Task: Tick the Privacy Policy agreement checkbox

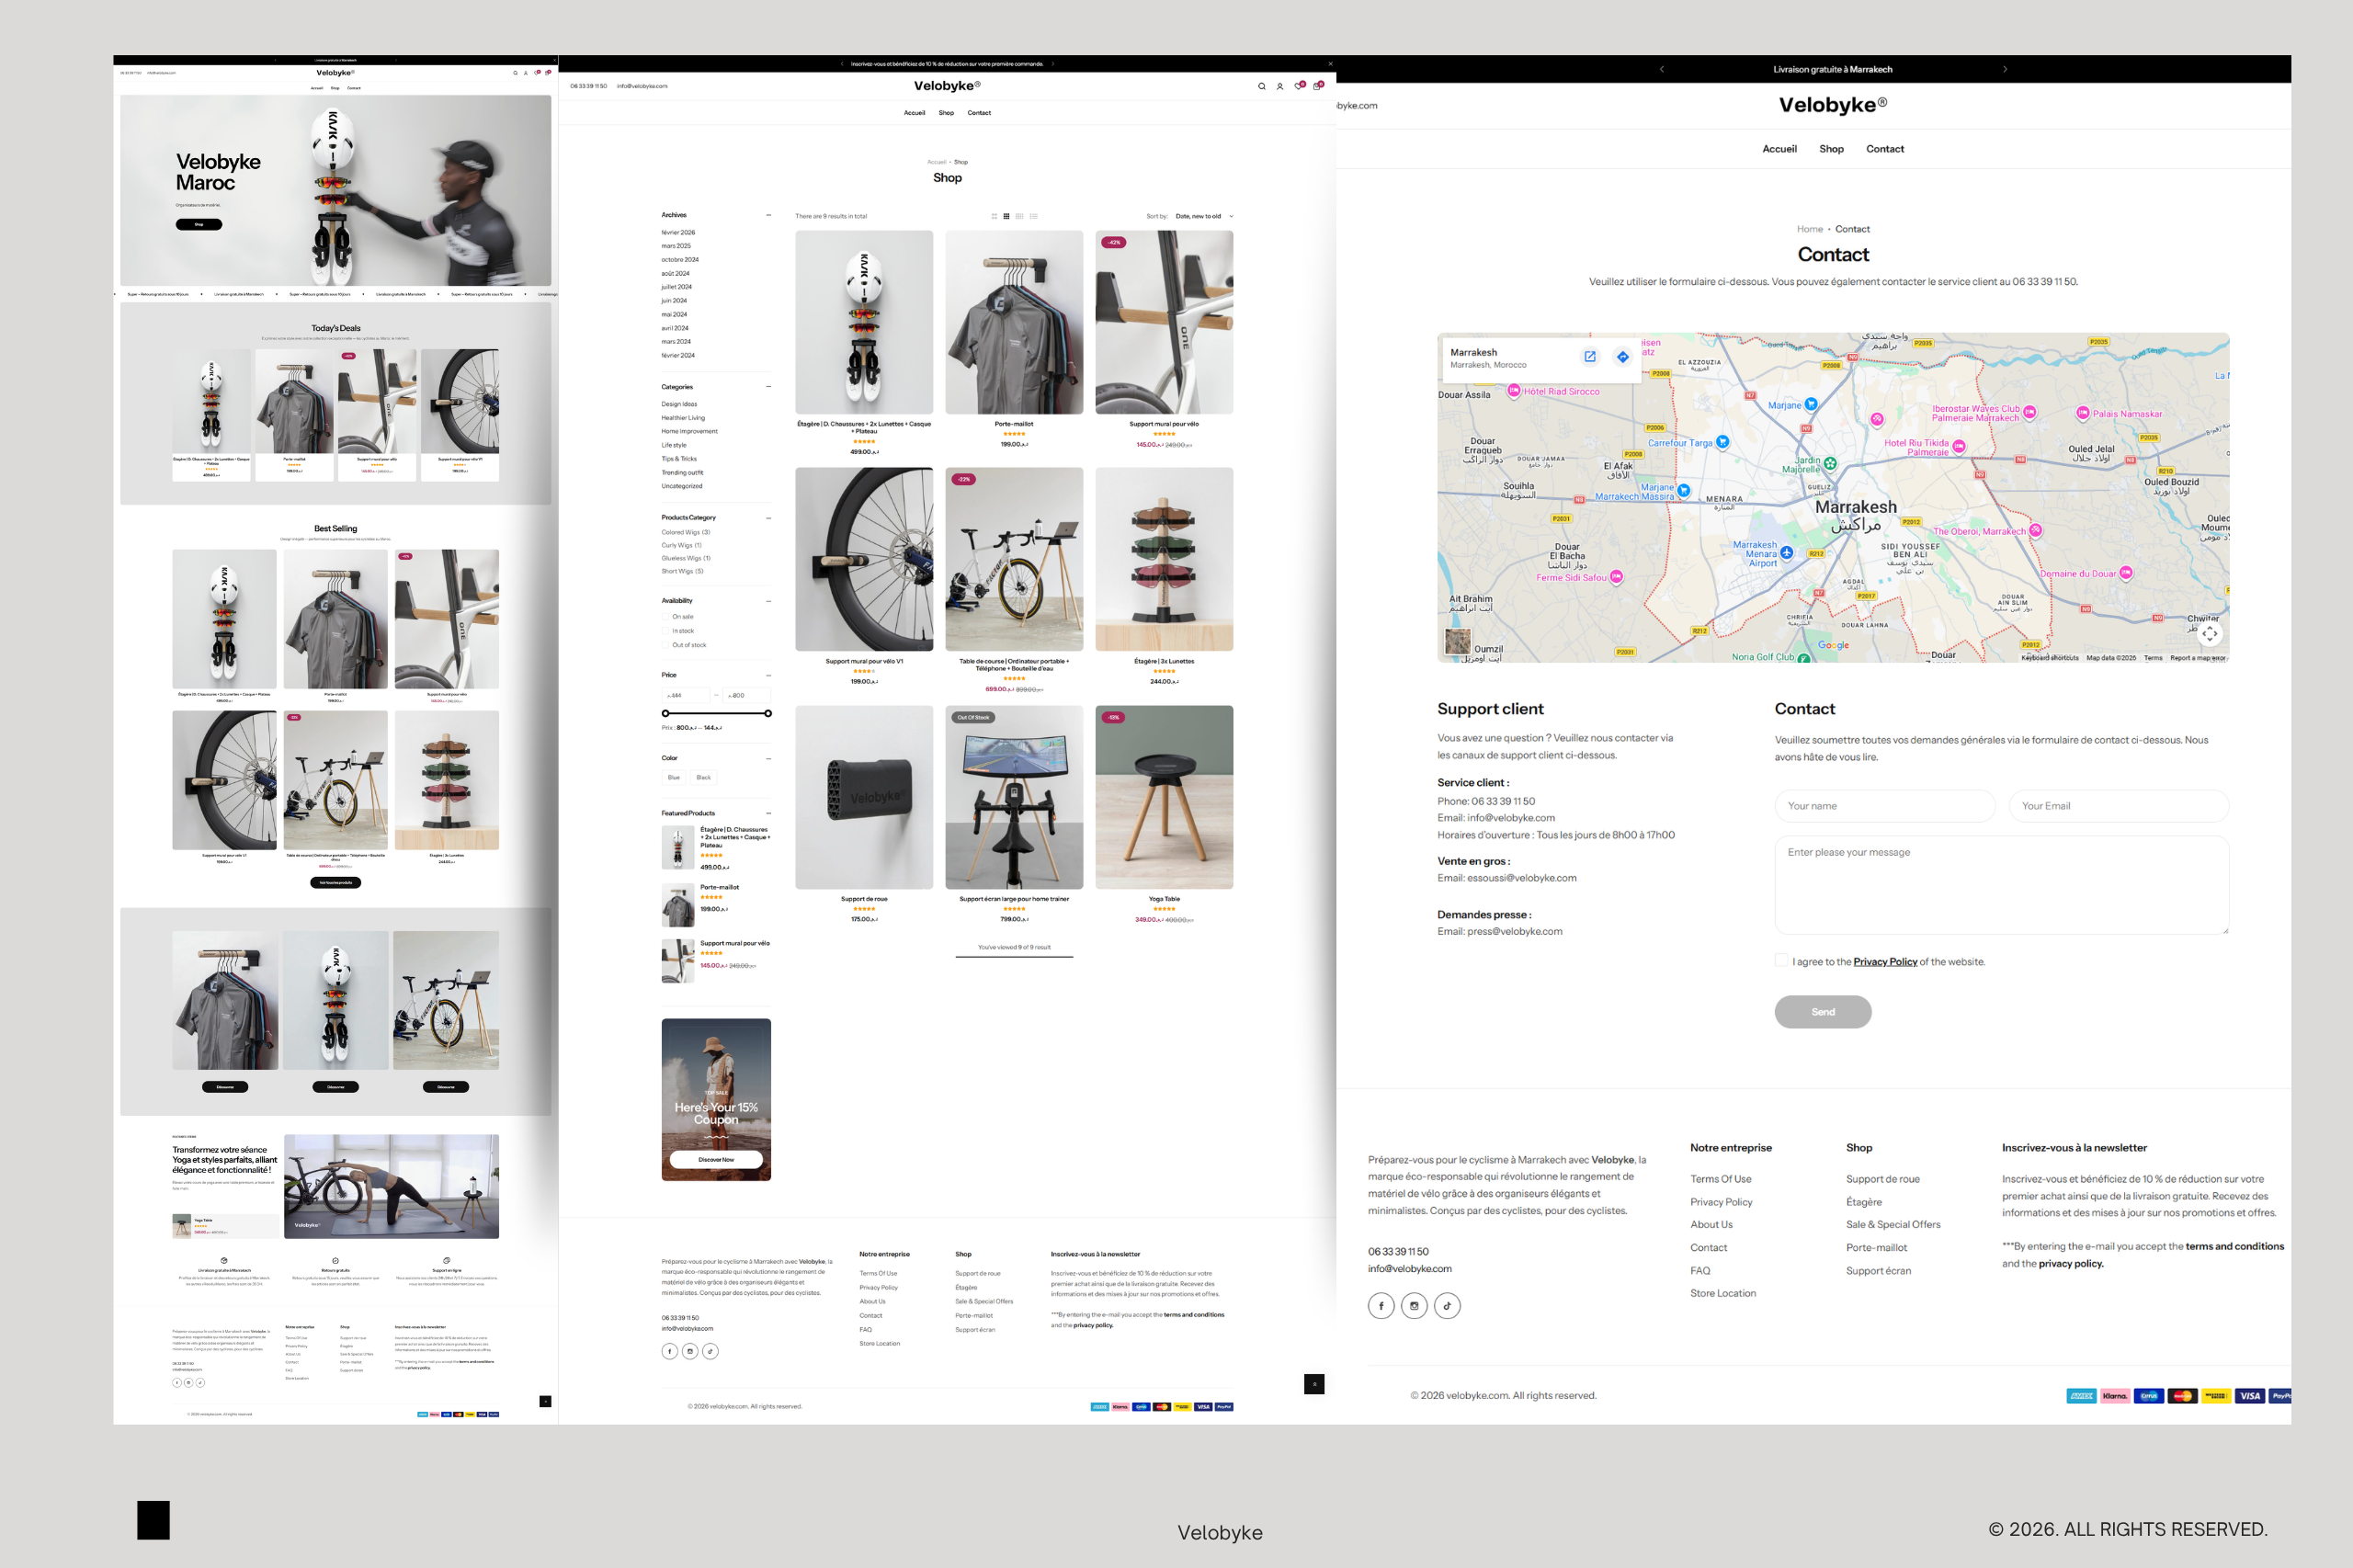Action: (x=1780, y=960)
